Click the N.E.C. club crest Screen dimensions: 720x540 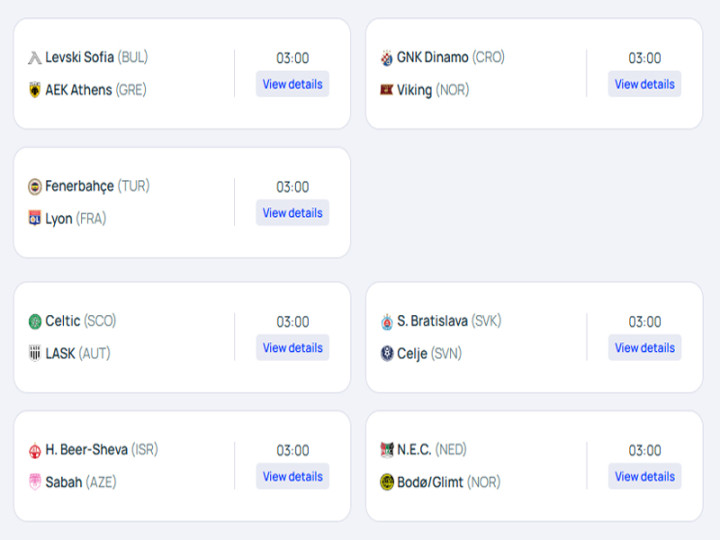(x=387, y=450)
